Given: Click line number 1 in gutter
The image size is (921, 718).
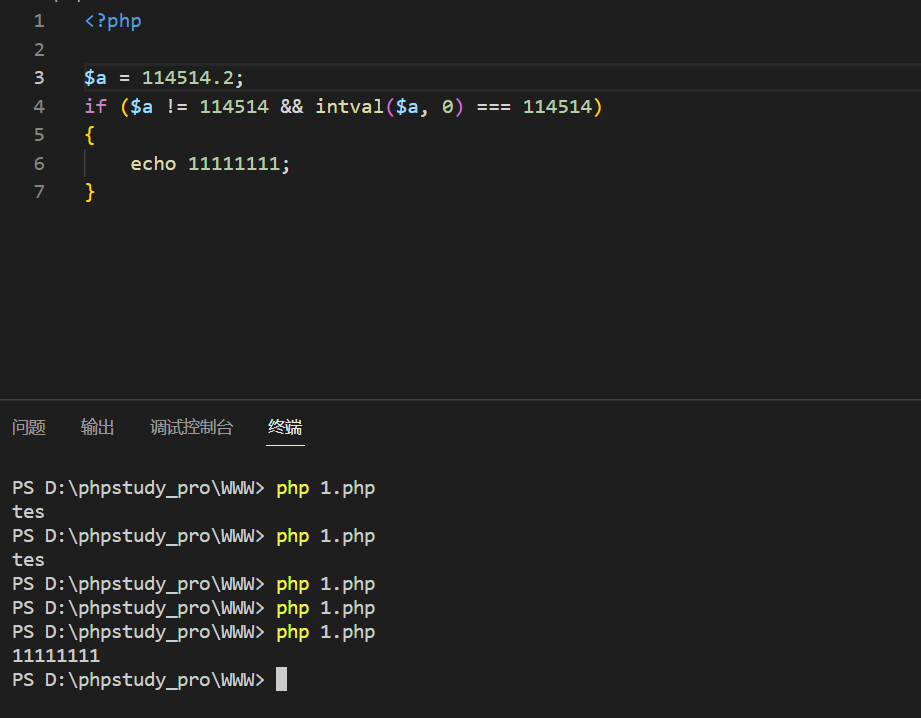Looking at the screenshot, I should [39, 21].
